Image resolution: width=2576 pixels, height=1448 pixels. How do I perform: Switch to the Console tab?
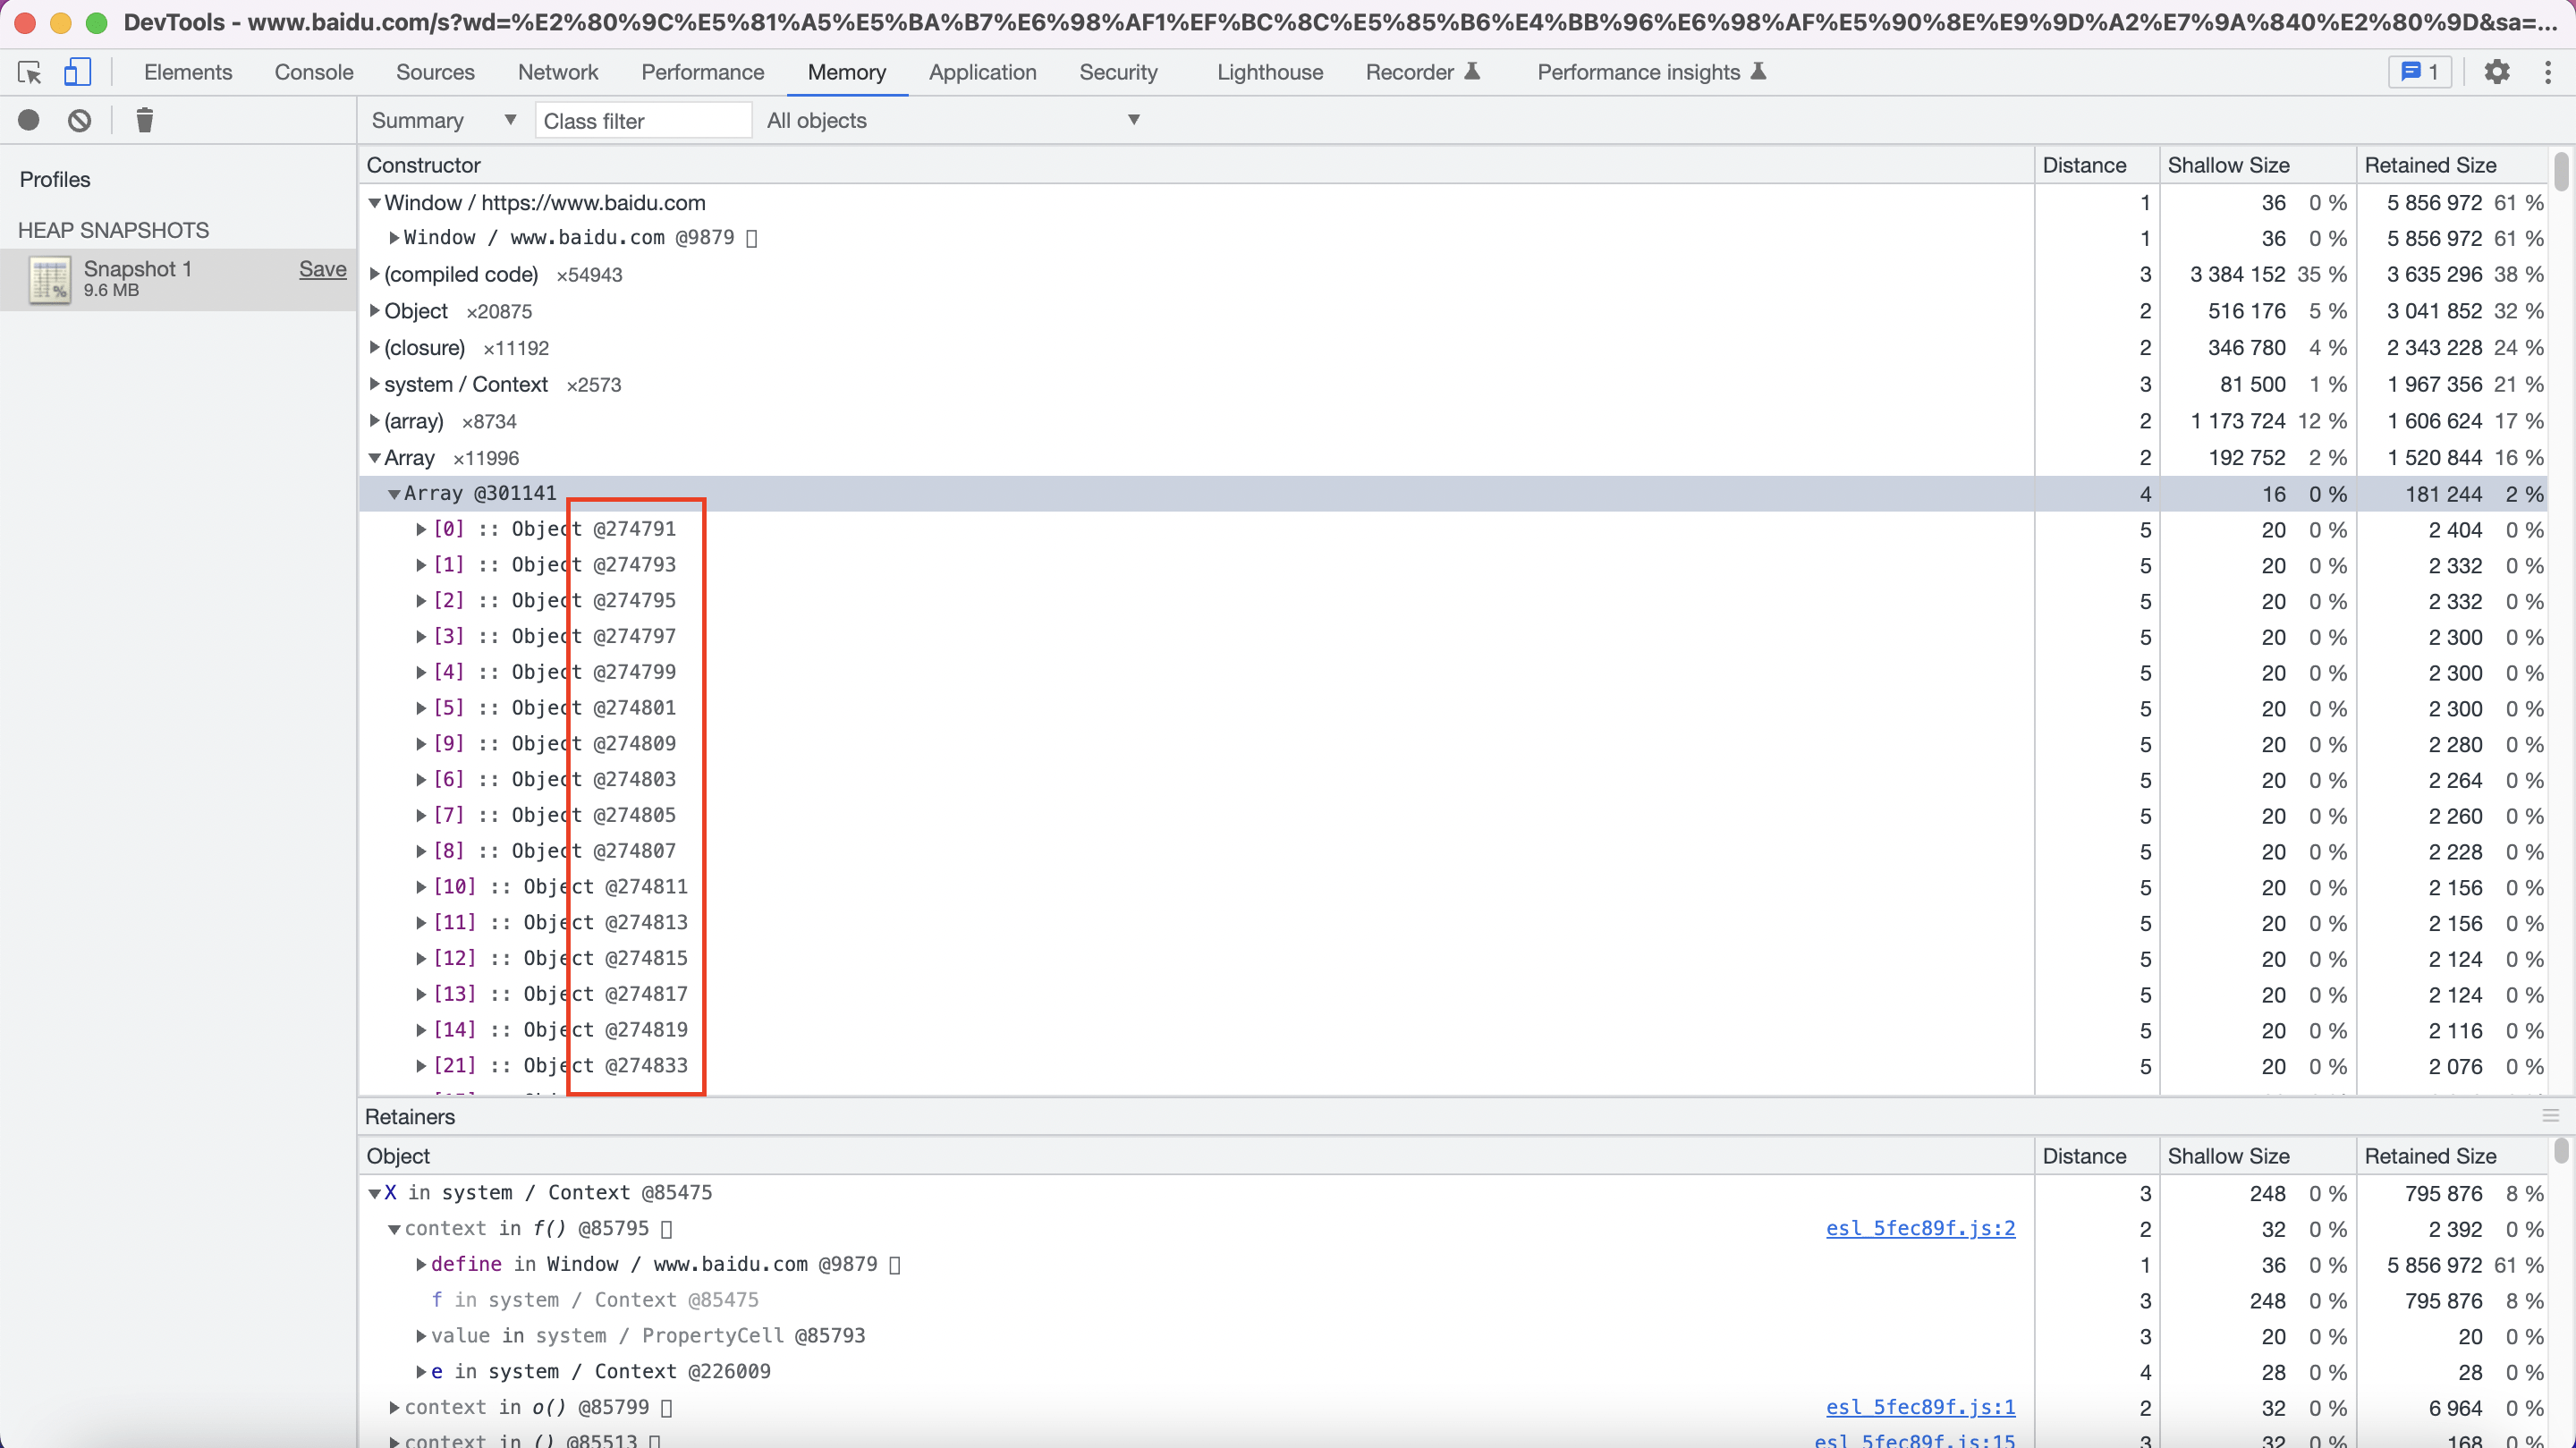point(313,72)
